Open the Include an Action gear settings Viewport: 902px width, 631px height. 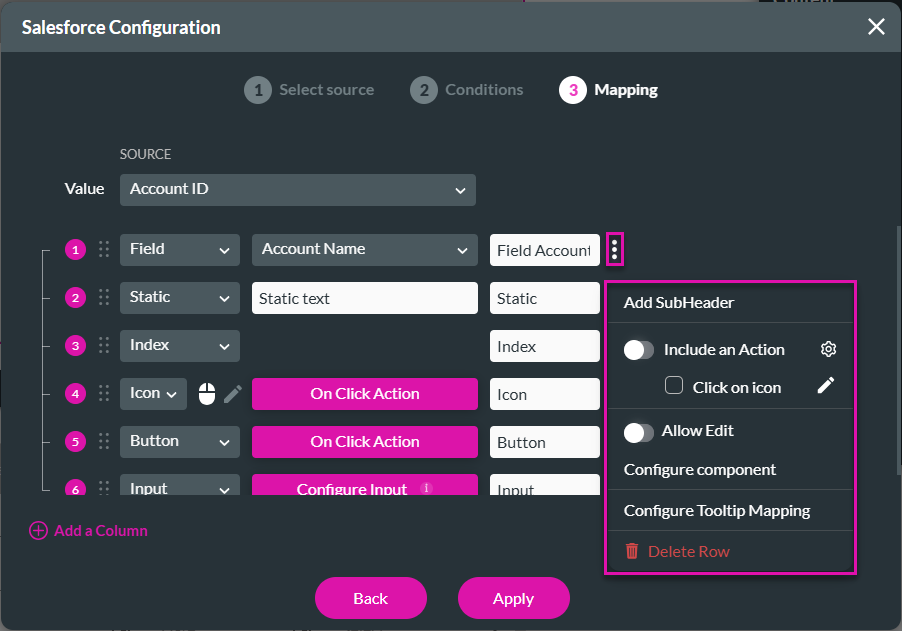pos(828,349)
